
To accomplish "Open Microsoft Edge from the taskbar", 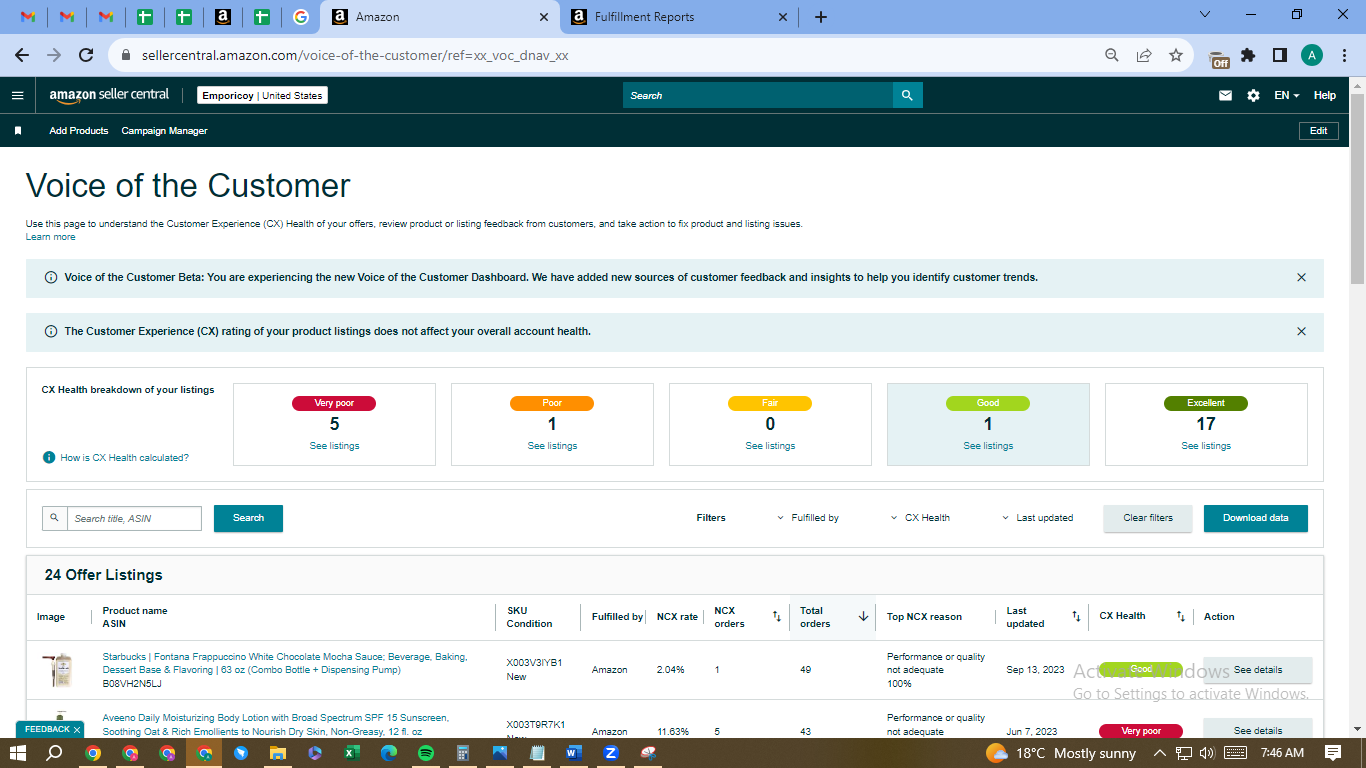I will click(x=389, y=752).
